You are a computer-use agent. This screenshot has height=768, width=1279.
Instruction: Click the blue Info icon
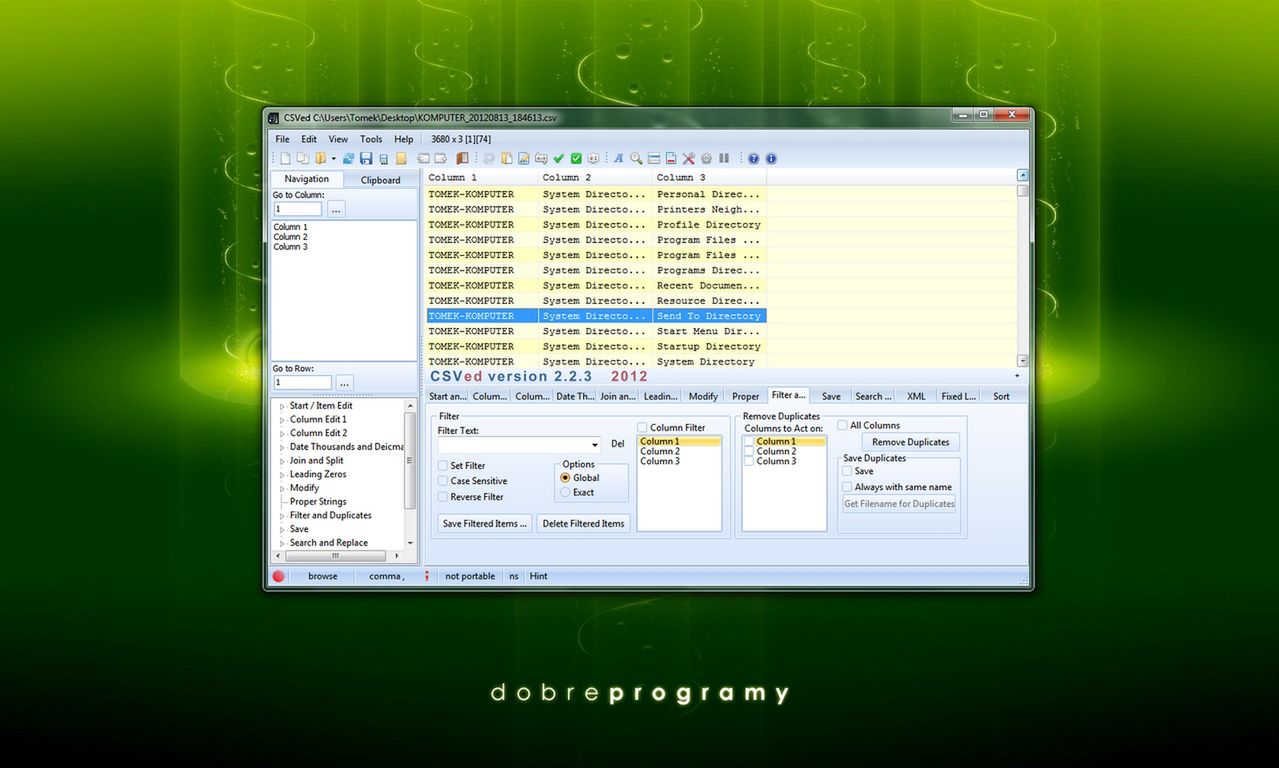tap(771, 158)
